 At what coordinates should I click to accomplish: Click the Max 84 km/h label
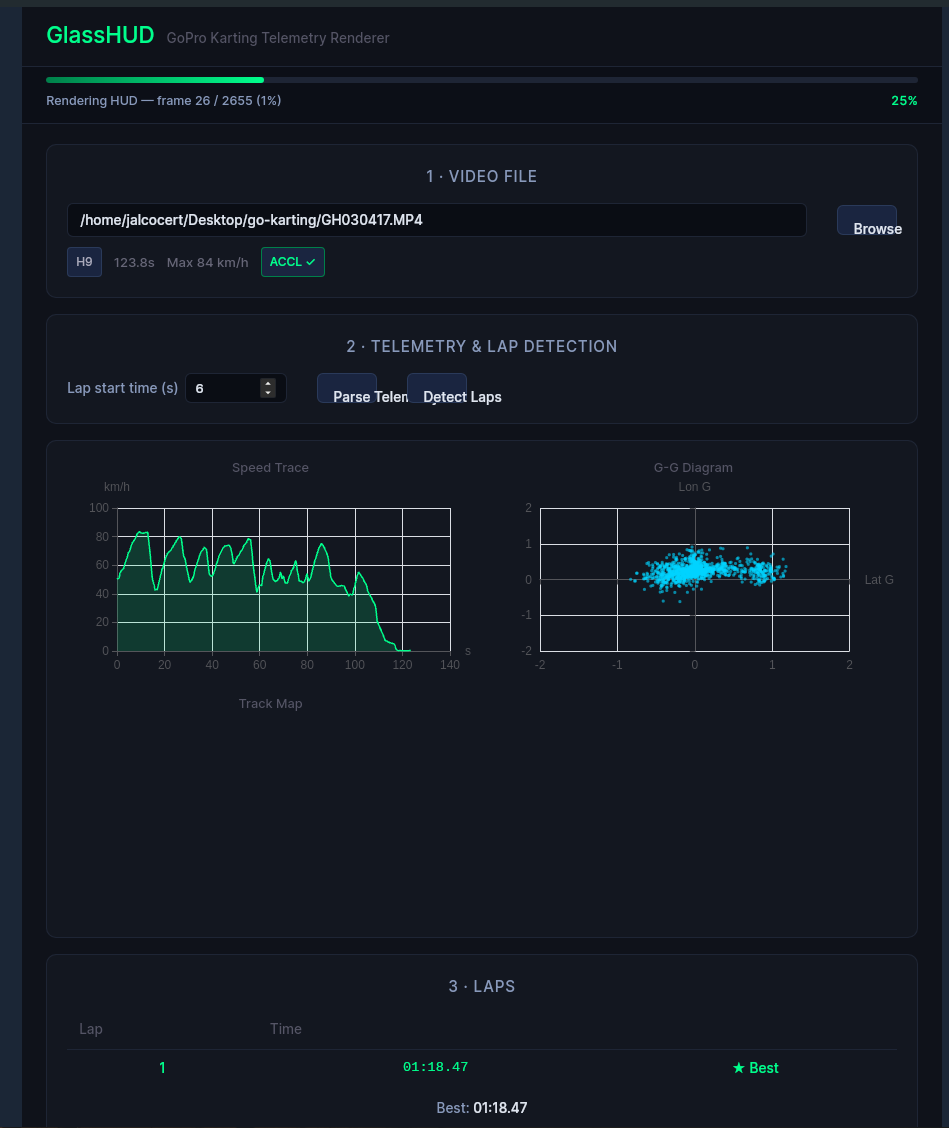(207, 262)
